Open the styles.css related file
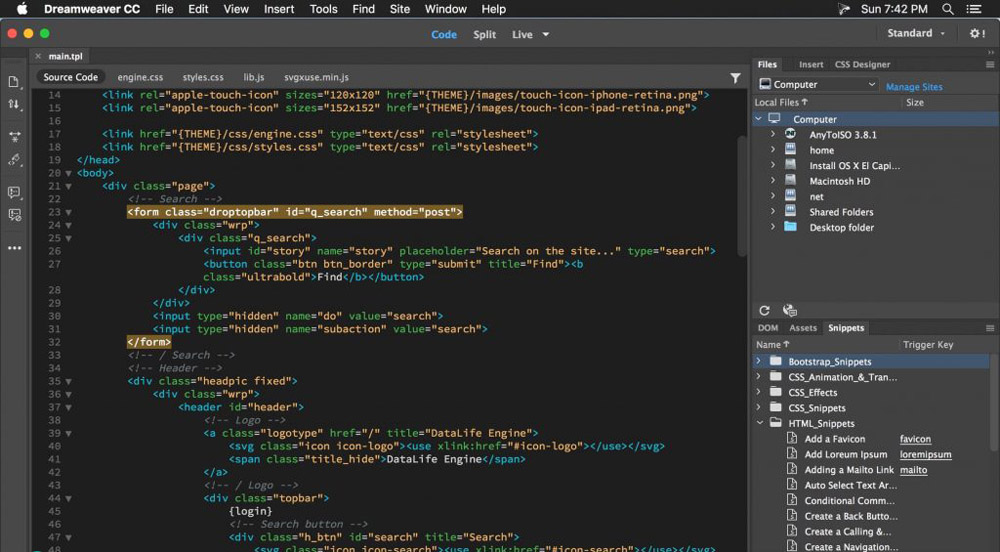 pos(203,77)
